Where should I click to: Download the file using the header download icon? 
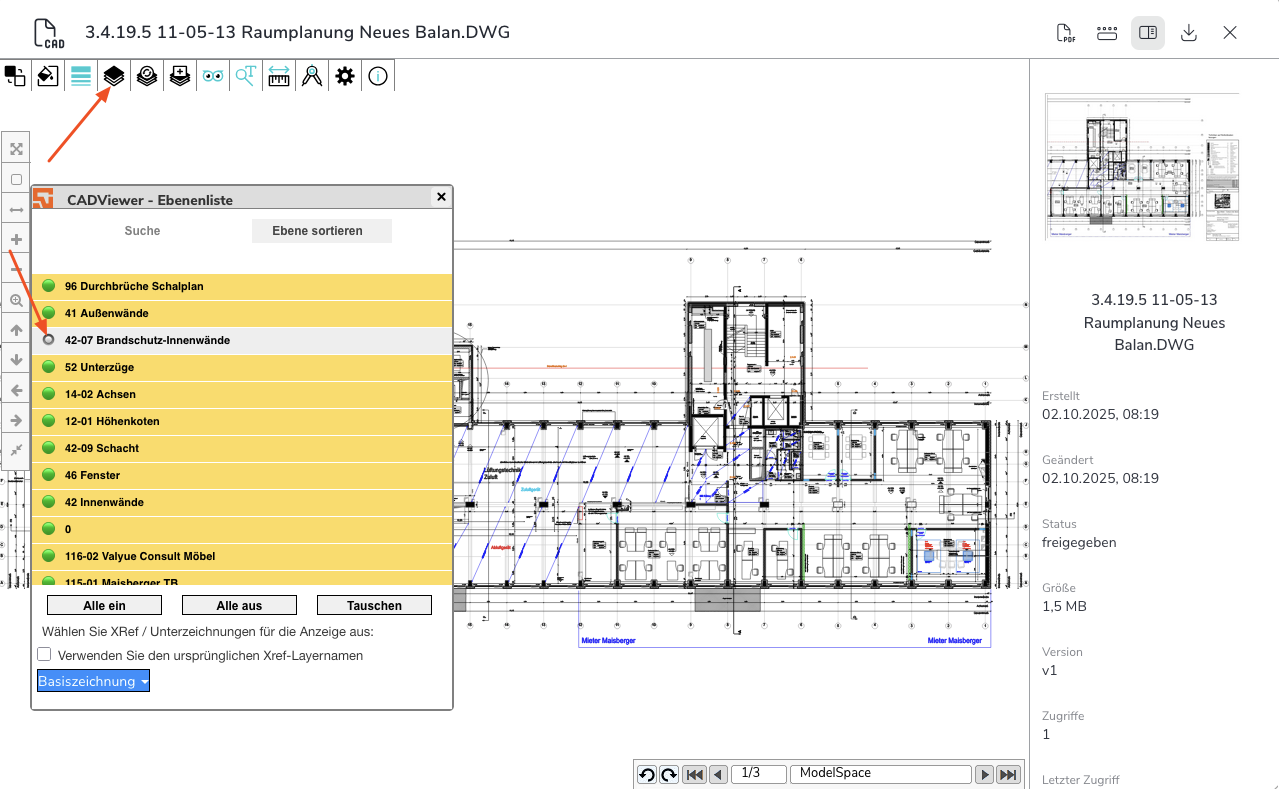pos(1189,33)
